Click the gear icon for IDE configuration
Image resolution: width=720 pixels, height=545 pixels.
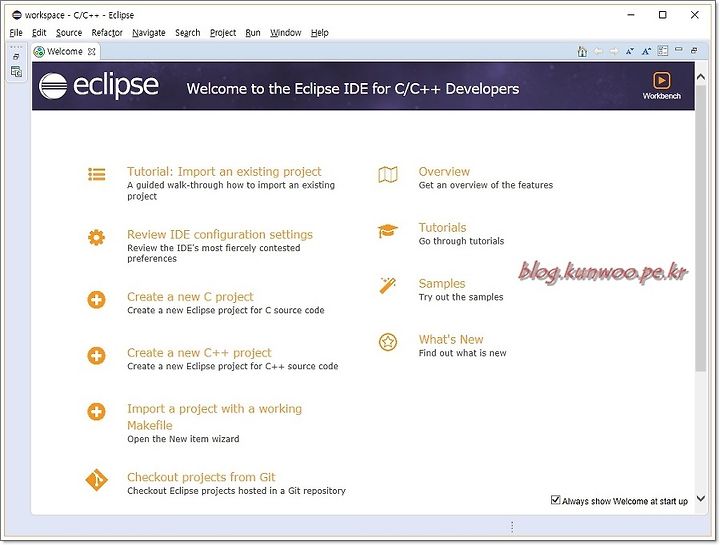[96, 237]
